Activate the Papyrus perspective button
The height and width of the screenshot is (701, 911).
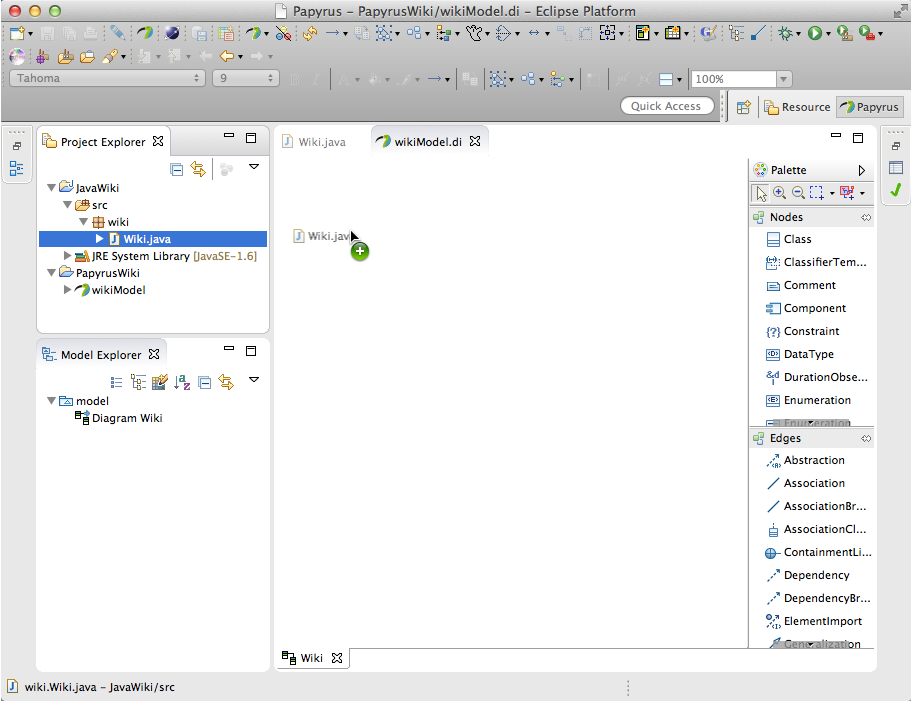click(x=869, y=107)
